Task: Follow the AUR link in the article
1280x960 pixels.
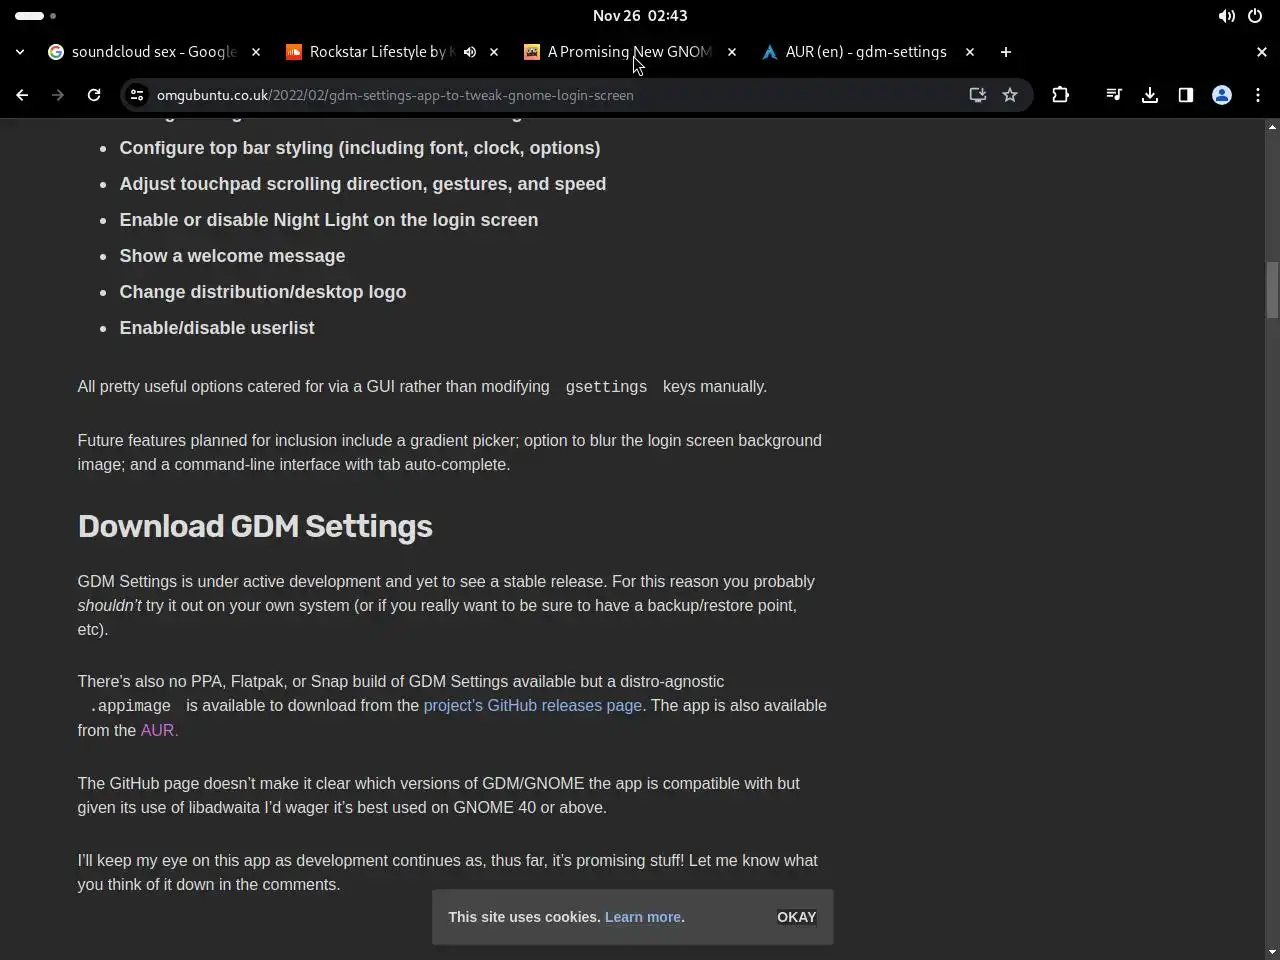Action: pyautogui.click(x=159, y=731)
